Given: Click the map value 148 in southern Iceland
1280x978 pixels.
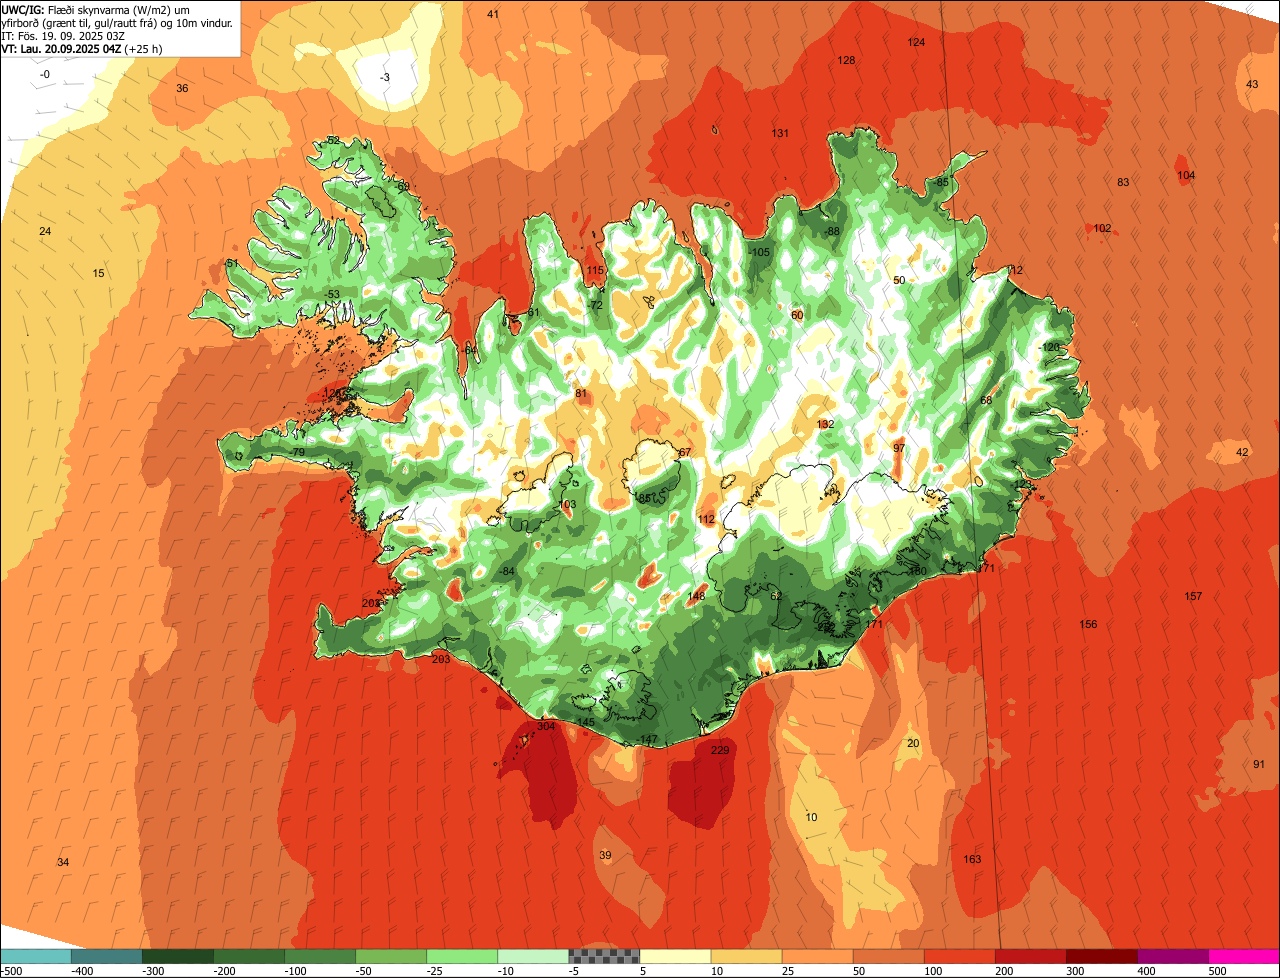Looking at the screenshot, I should (x=697, y=596).
